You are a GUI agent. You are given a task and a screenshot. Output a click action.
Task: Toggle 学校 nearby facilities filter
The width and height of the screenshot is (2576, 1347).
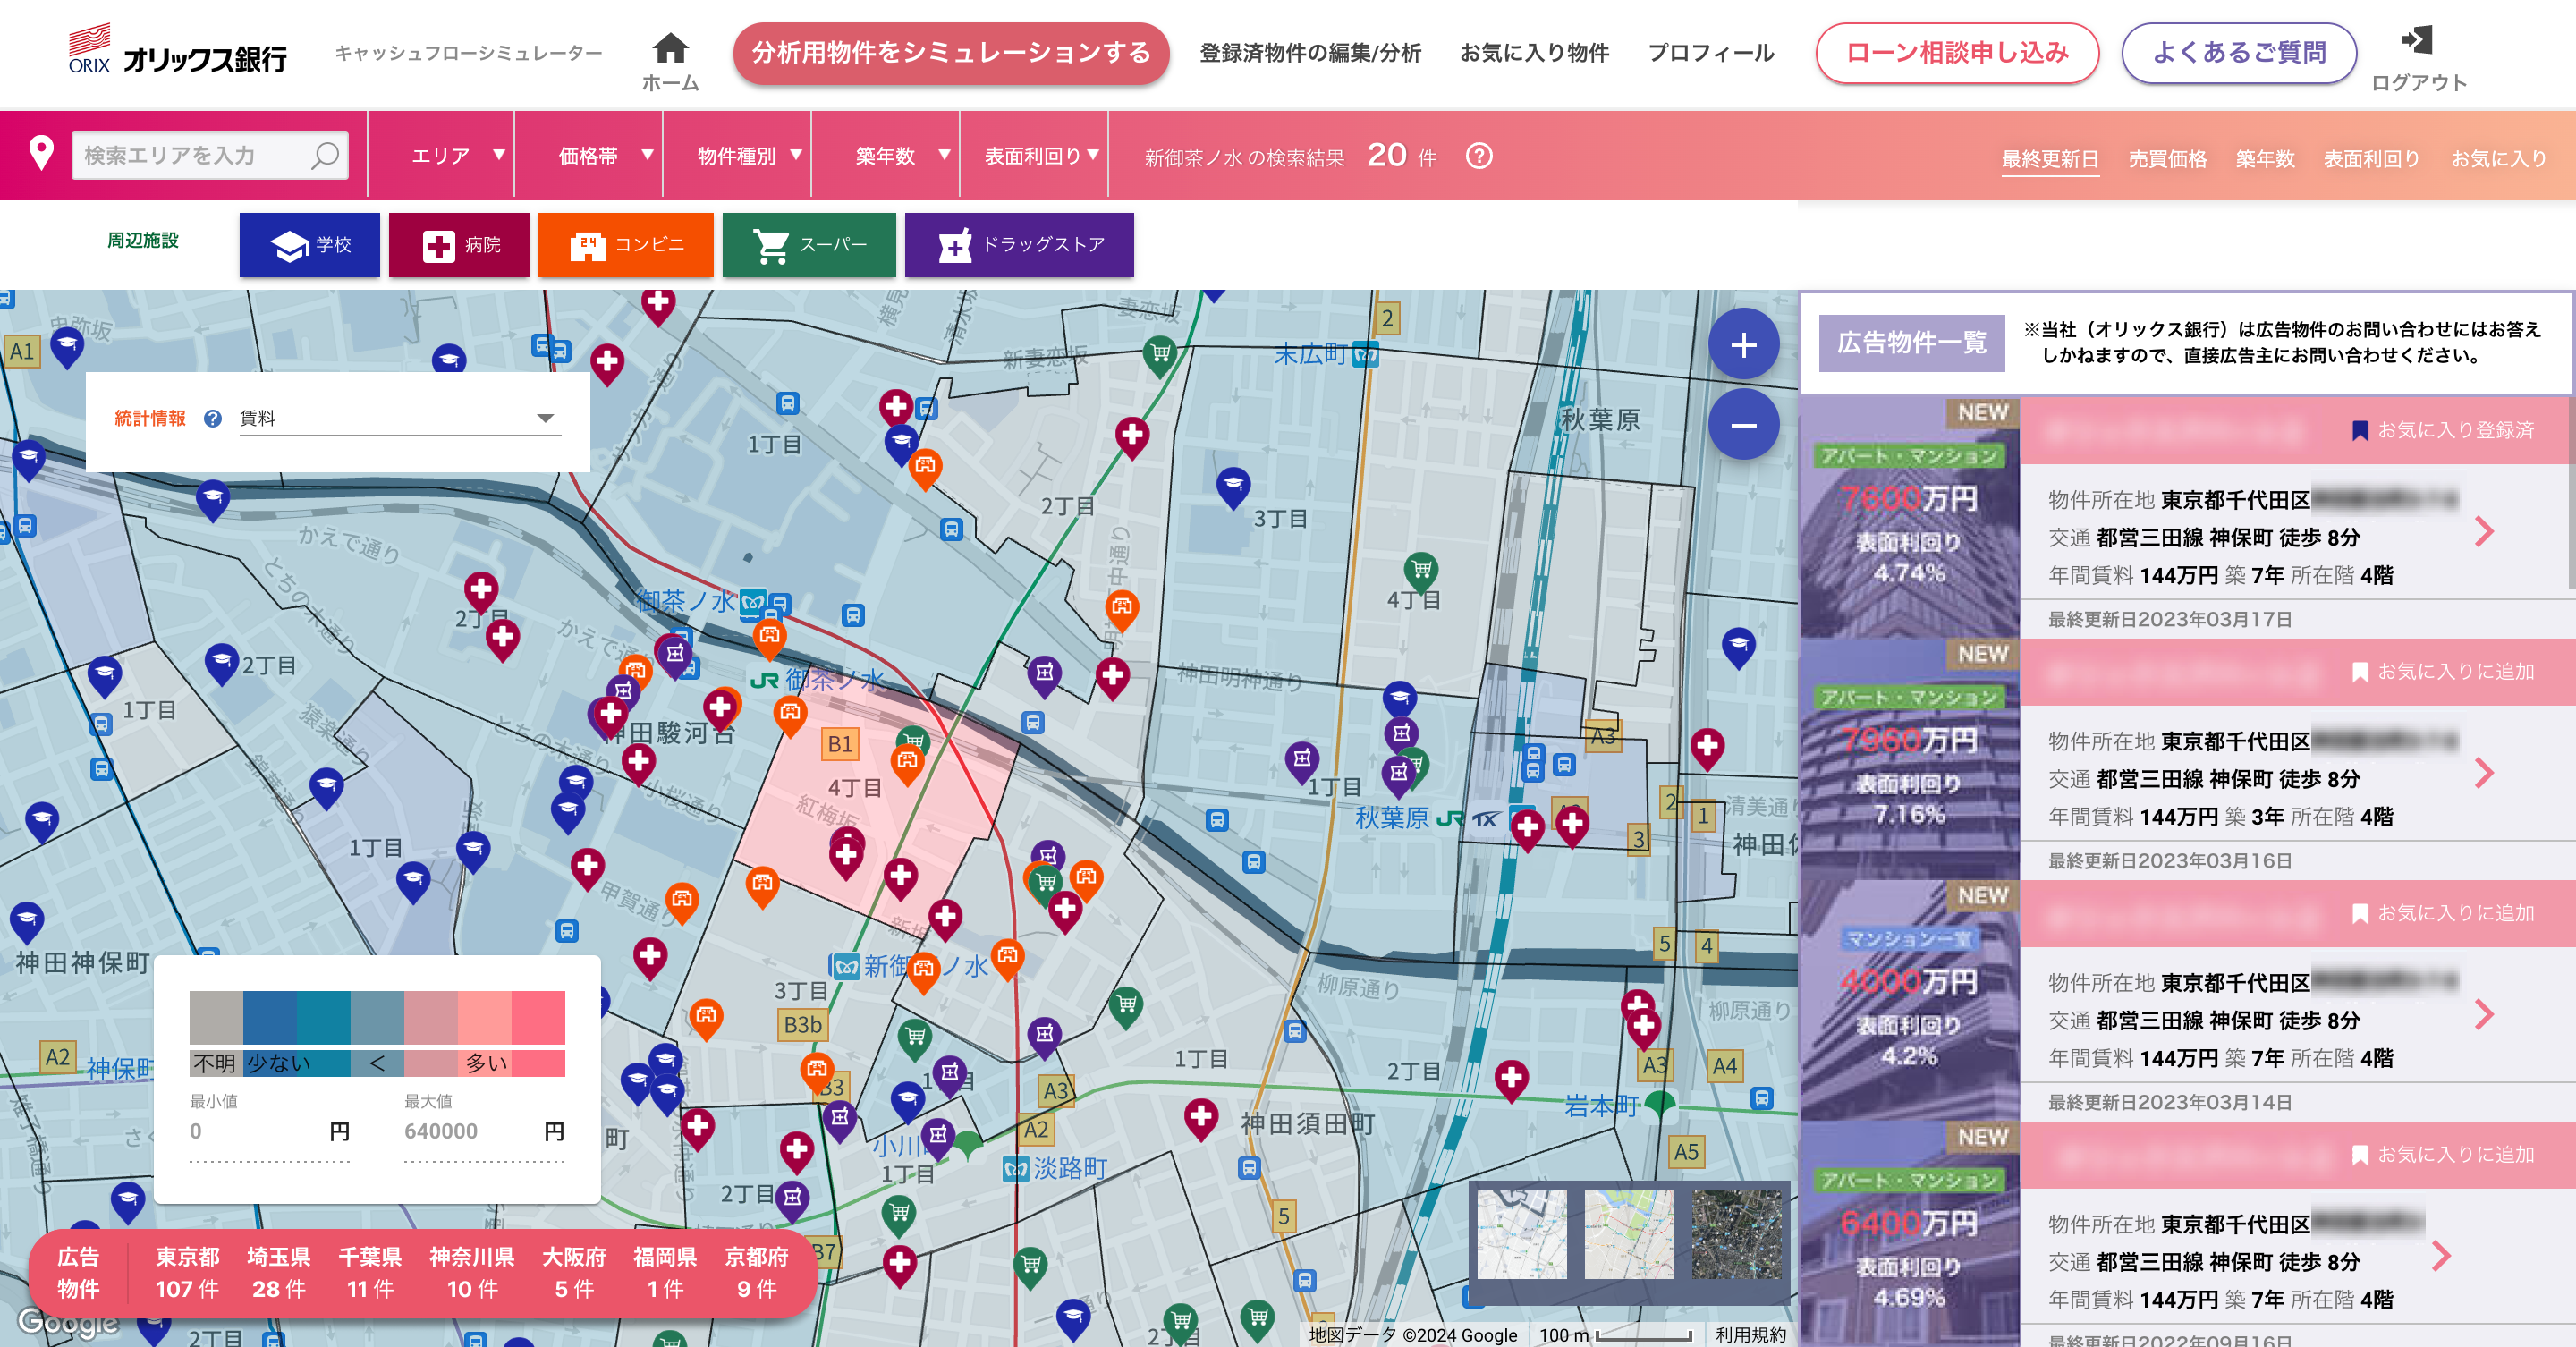click(x=310, y=245)
